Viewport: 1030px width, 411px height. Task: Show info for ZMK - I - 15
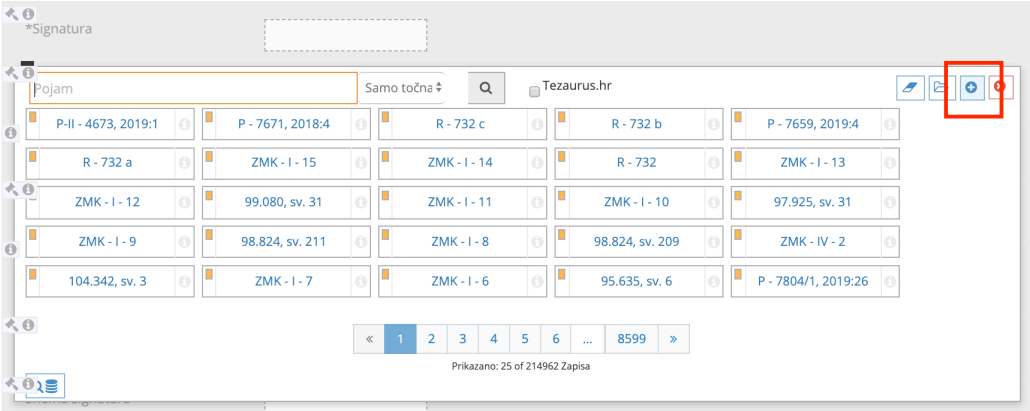[361, 163]
